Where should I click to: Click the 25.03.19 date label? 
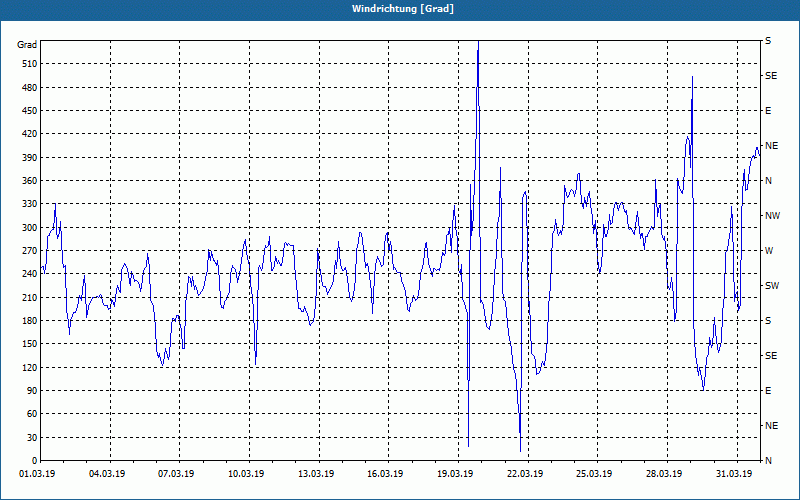point(594,474)
